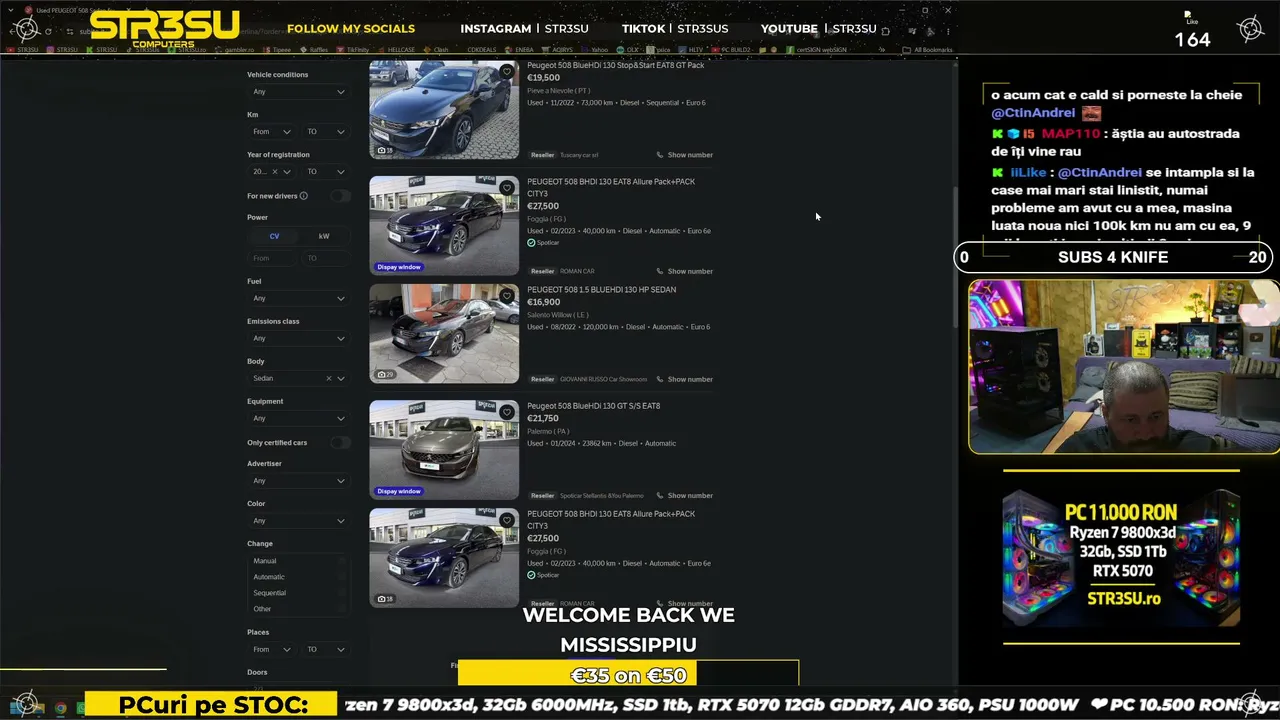Click the browser reload icon
Screen dimensions: 1280x720
(x=47, y=31)
